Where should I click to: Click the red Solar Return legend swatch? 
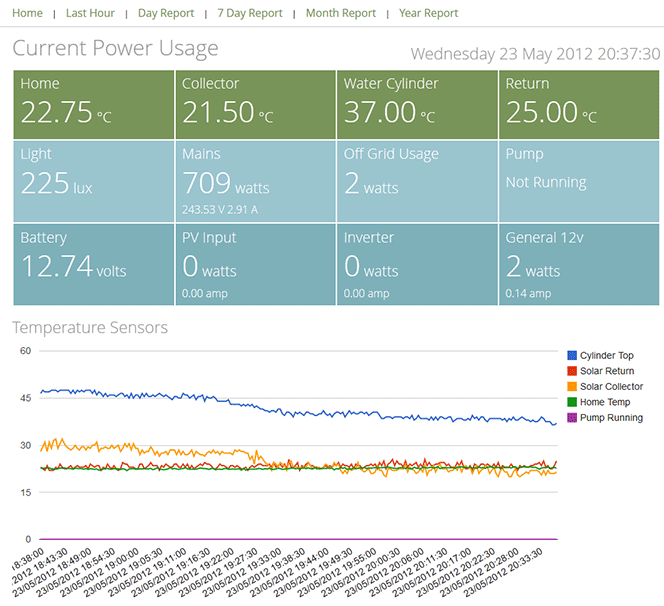click(572, 371)
